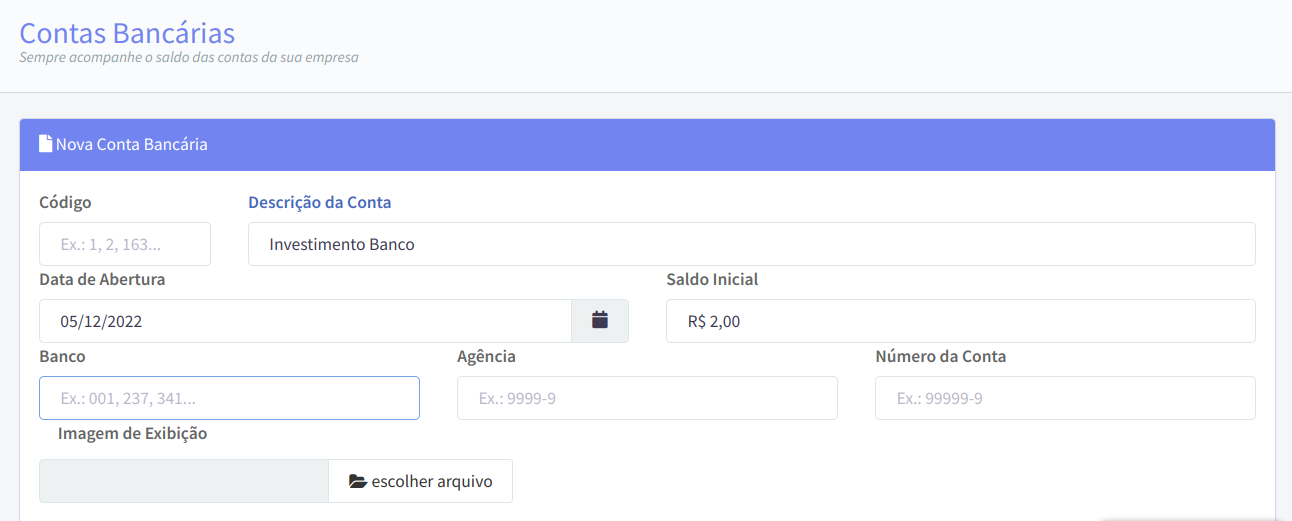1292x521 pixels.
Task: Click the Descrição da Conta label
Action: pyautogui.click(x=320, y=202)
